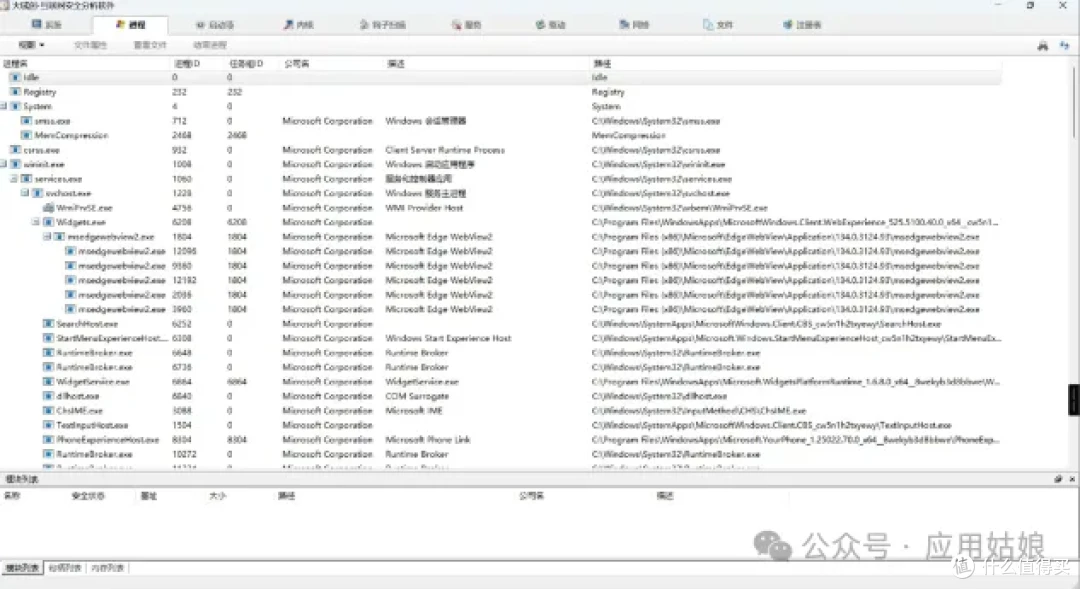
Task: Click the 'Microsoft Phone Link' description cell
Action: point(428,439)
